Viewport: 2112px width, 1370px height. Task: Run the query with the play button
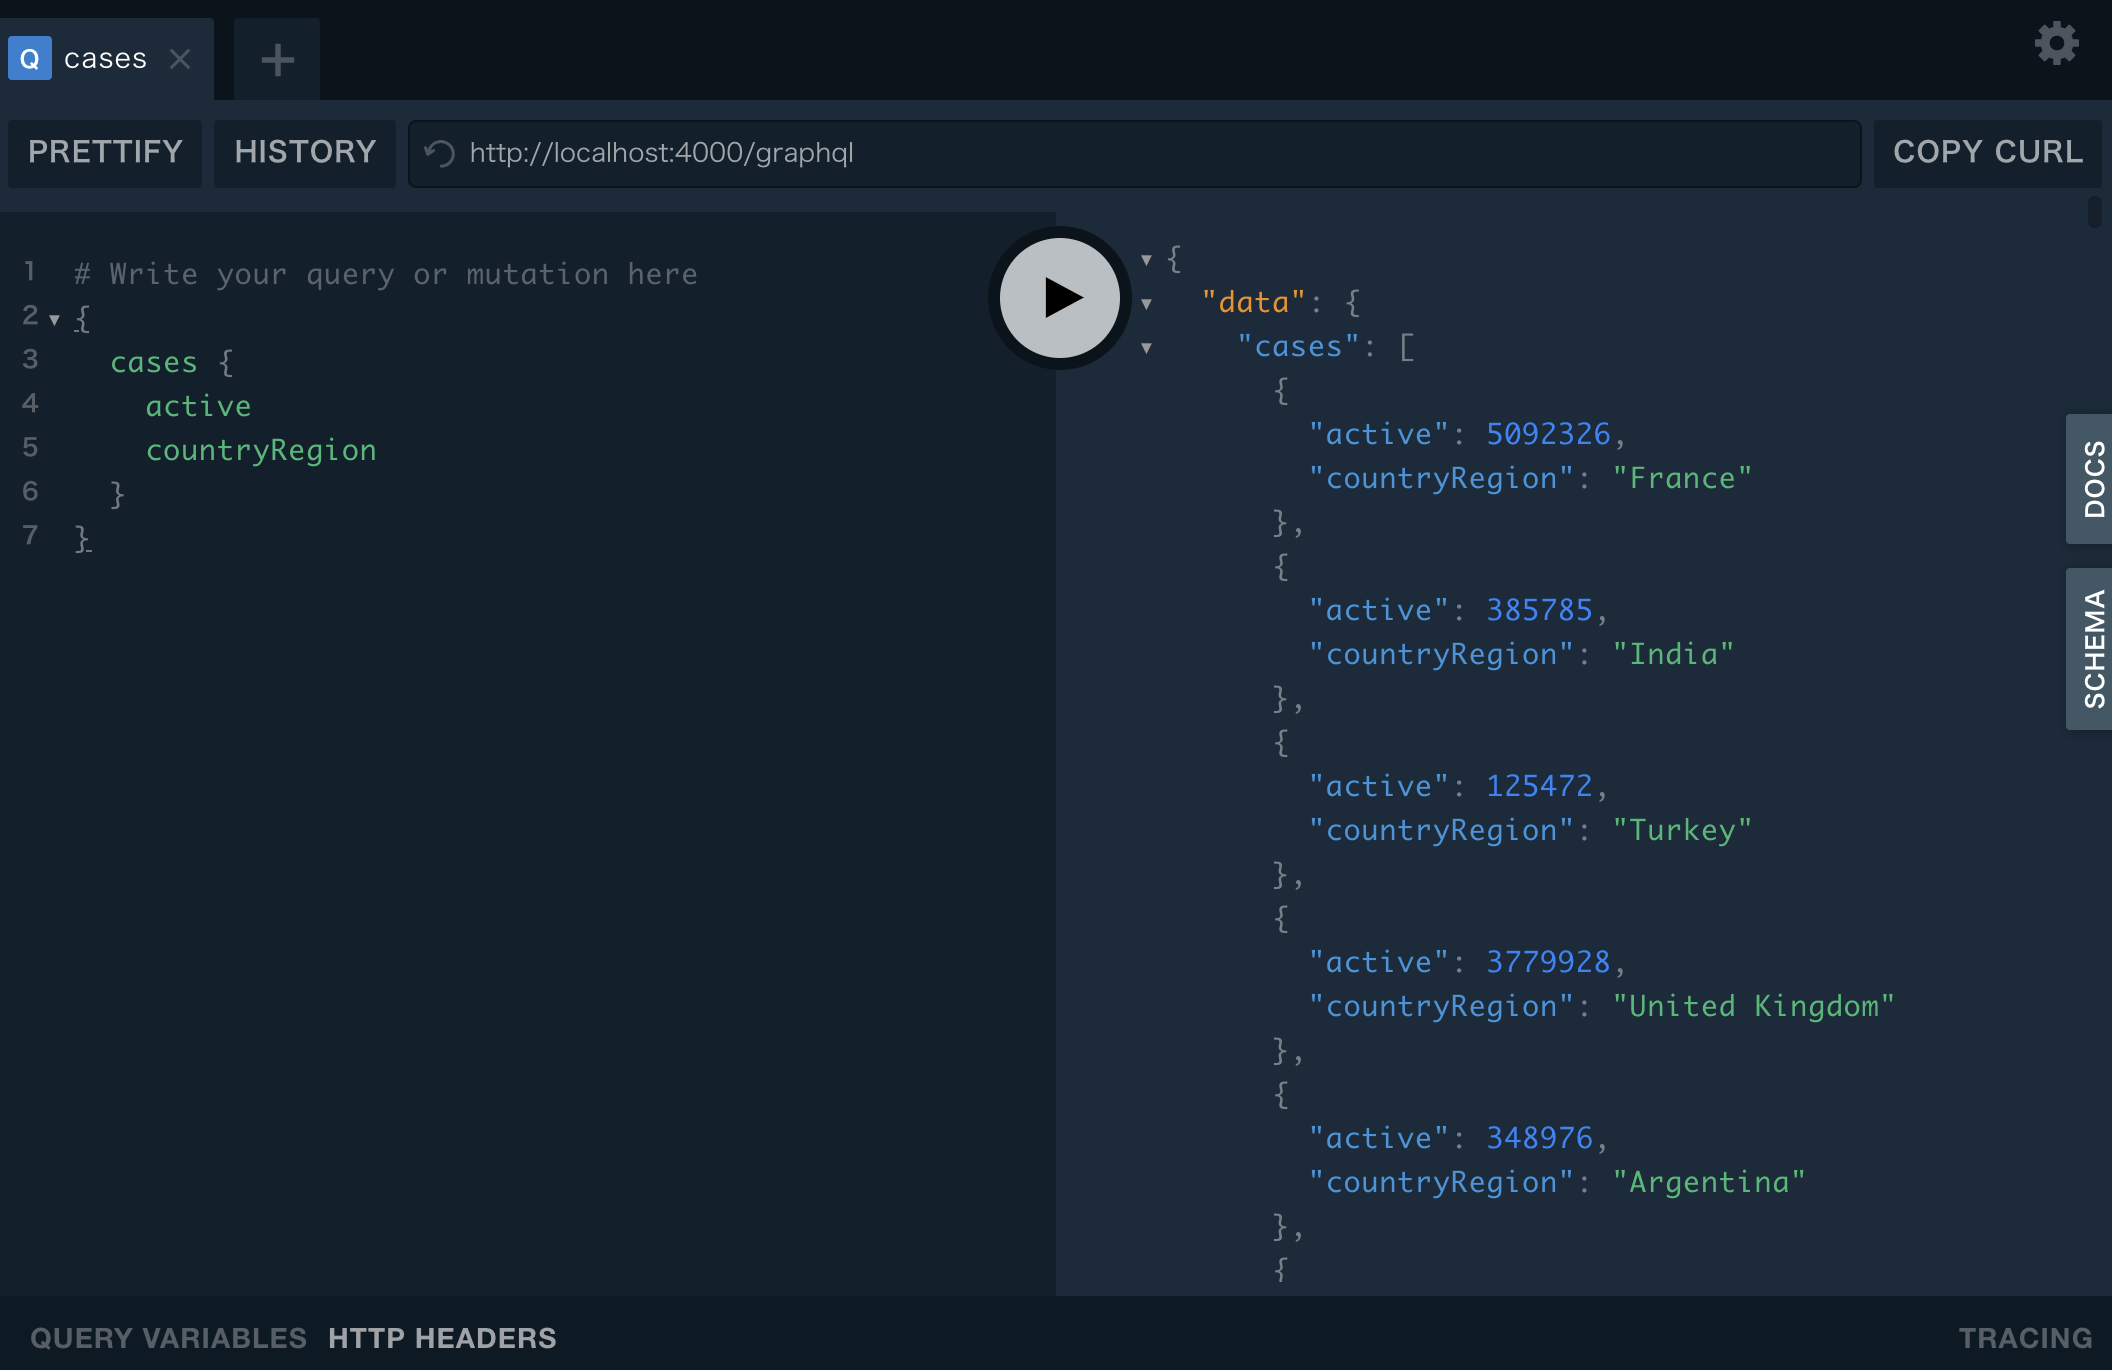pyautogui.click(x=1060, y=298)
